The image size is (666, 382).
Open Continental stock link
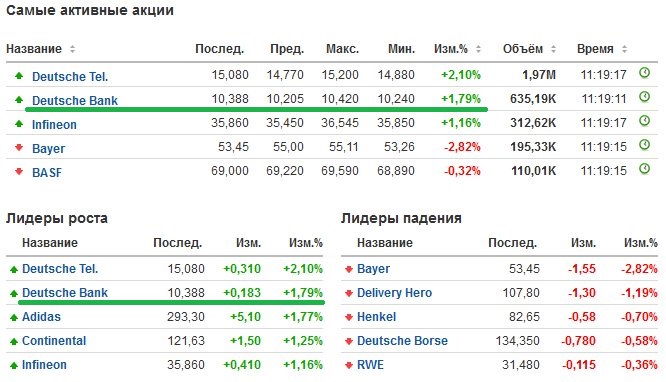coord(54,341)
